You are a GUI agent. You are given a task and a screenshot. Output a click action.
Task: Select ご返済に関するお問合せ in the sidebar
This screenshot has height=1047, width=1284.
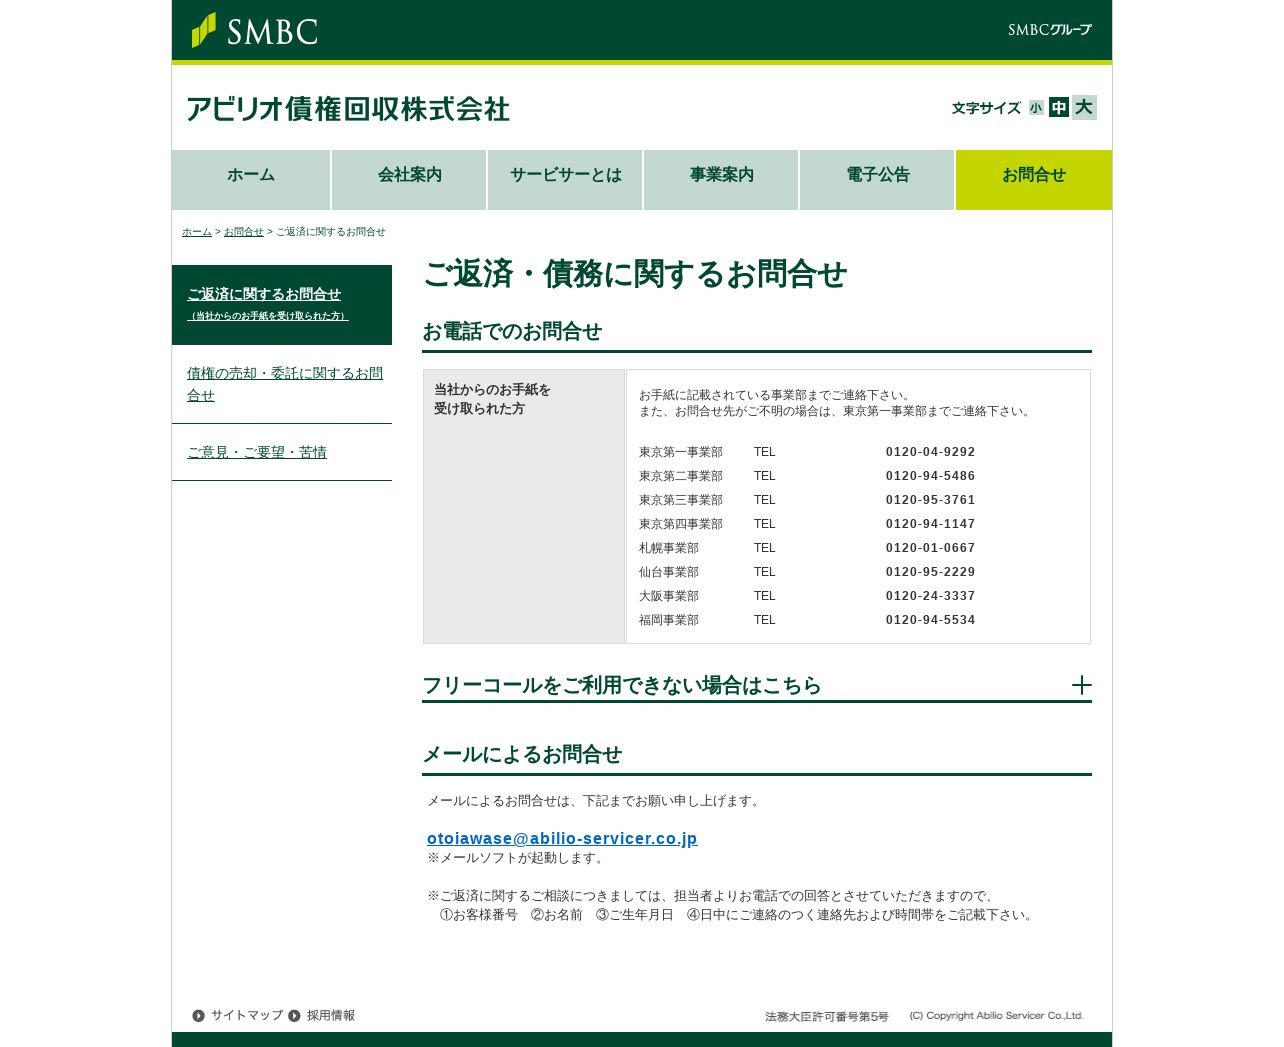coord(282,305)
